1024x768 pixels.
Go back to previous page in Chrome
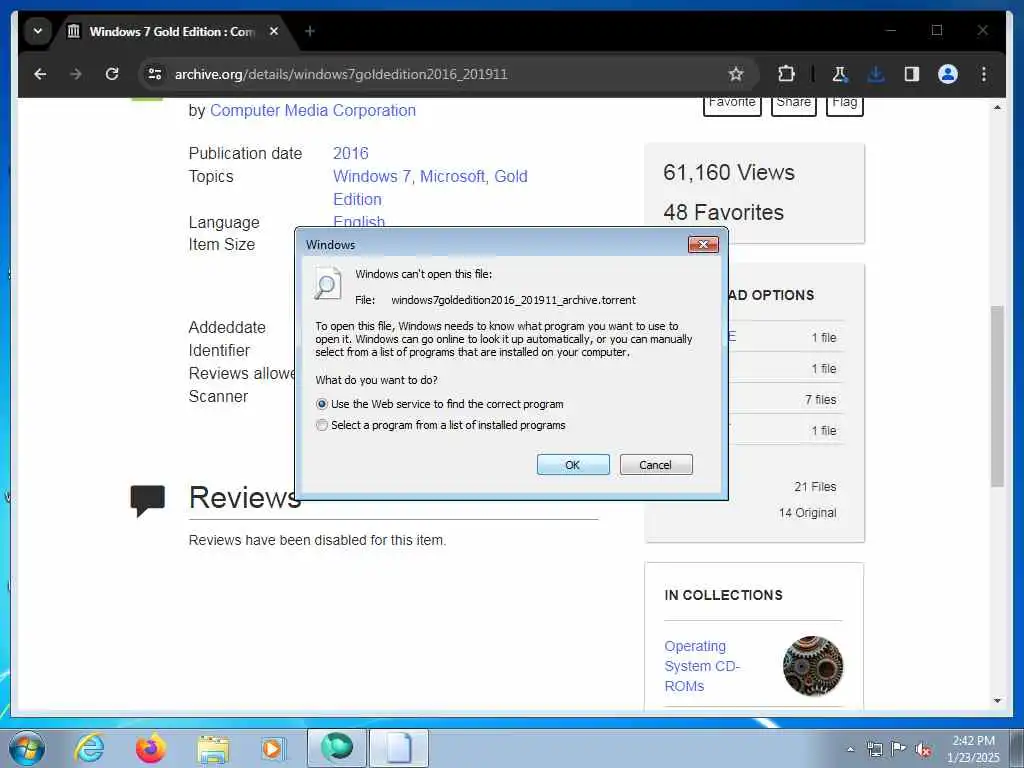(40, 74)
